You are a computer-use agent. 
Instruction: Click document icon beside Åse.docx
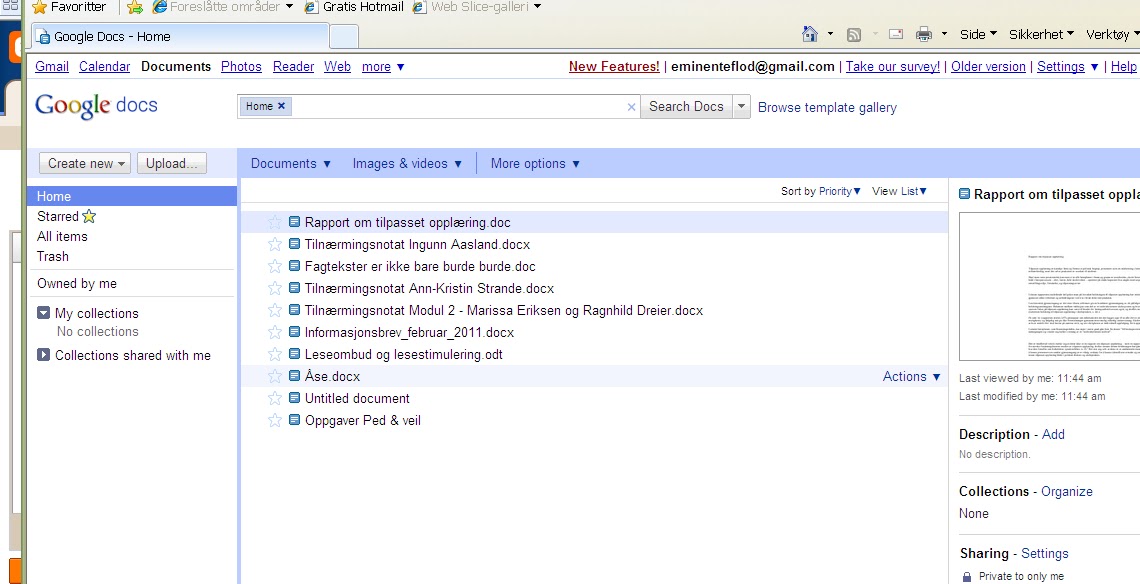294,375
